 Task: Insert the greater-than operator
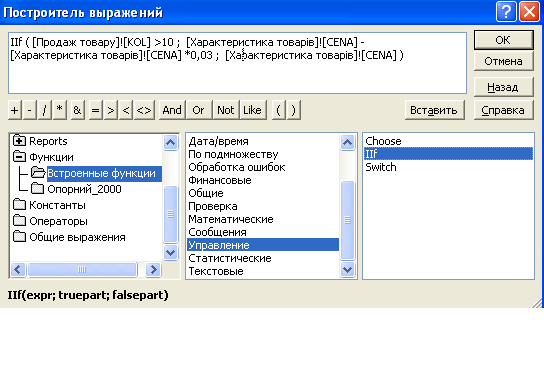coord(111,110)
